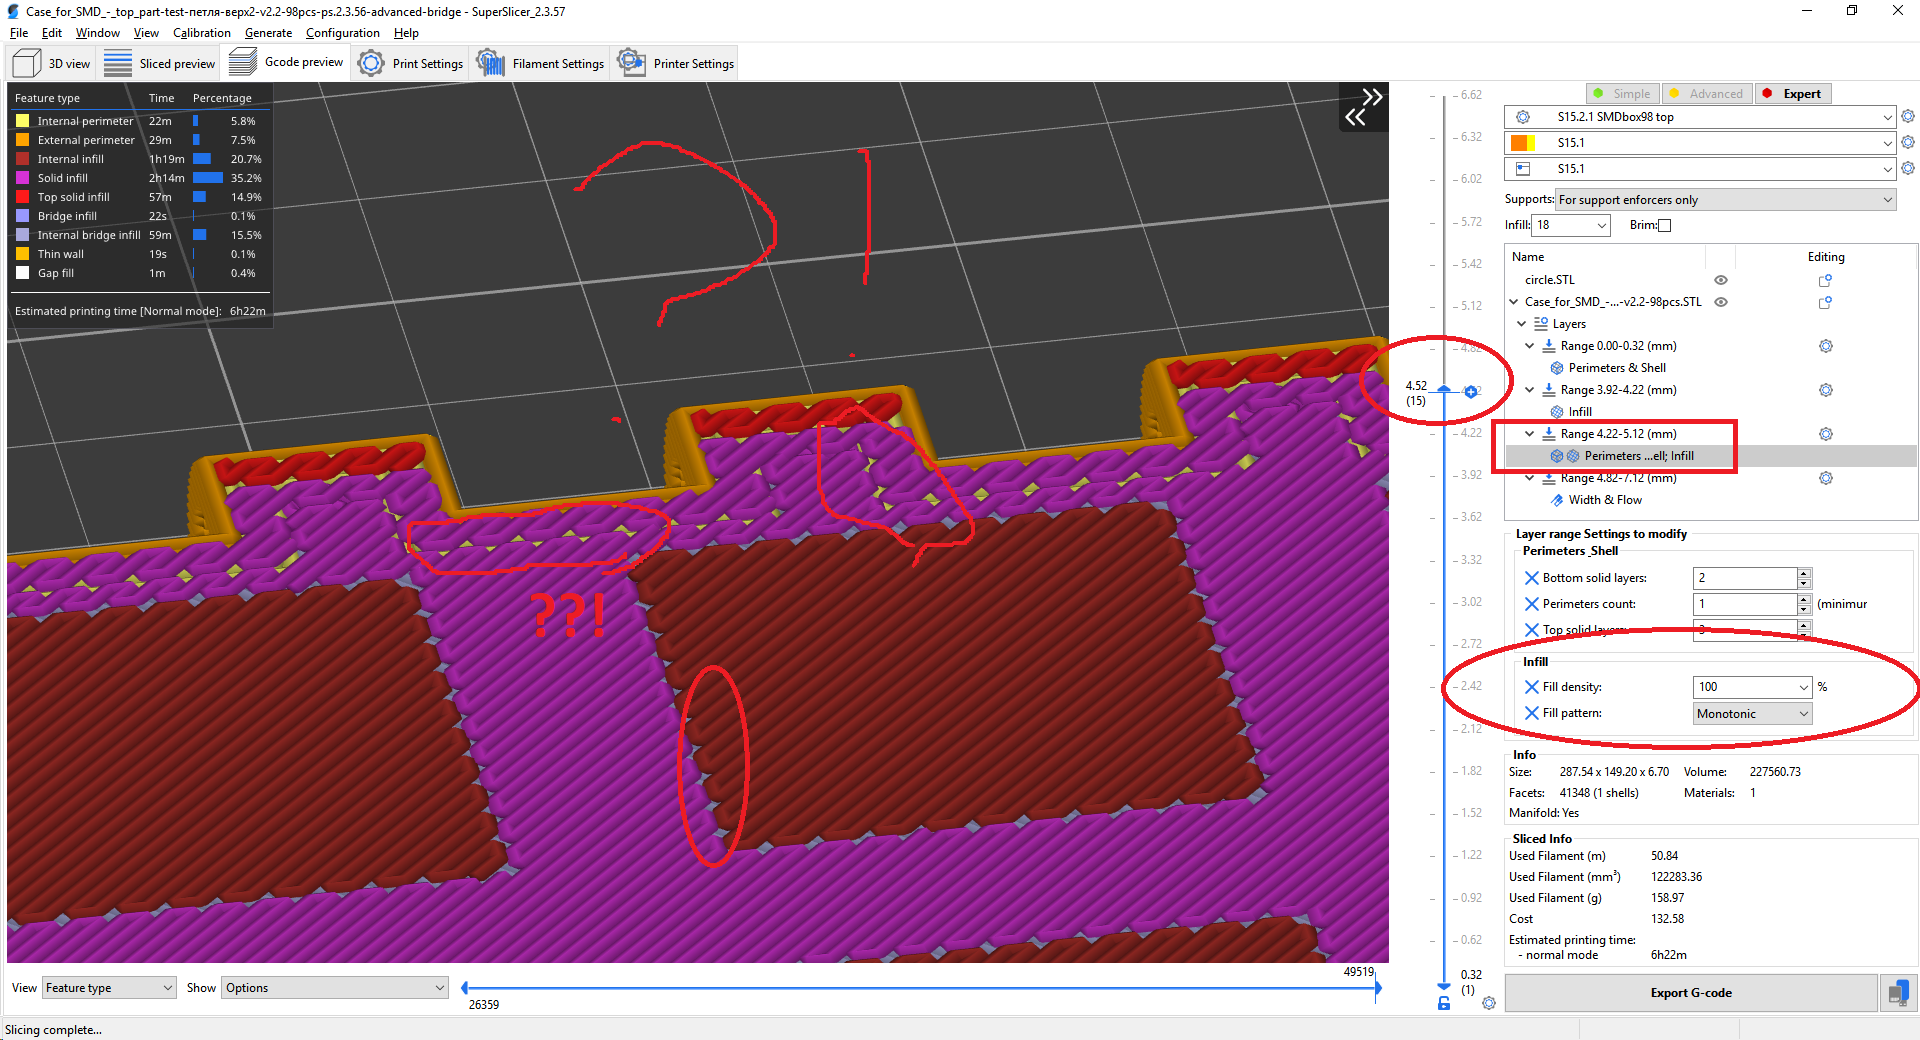Switch to the 3D view
This screenshot has width=1920, height=1040.
pyautogui.click(x=50, y=62)
